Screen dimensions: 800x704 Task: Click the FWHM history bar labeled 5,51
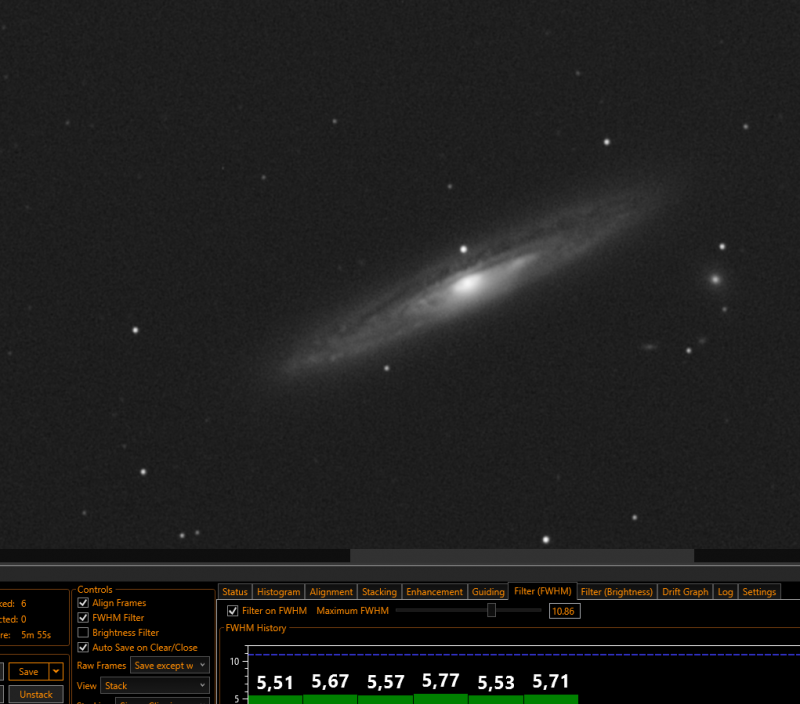click(x=275, y=699)
